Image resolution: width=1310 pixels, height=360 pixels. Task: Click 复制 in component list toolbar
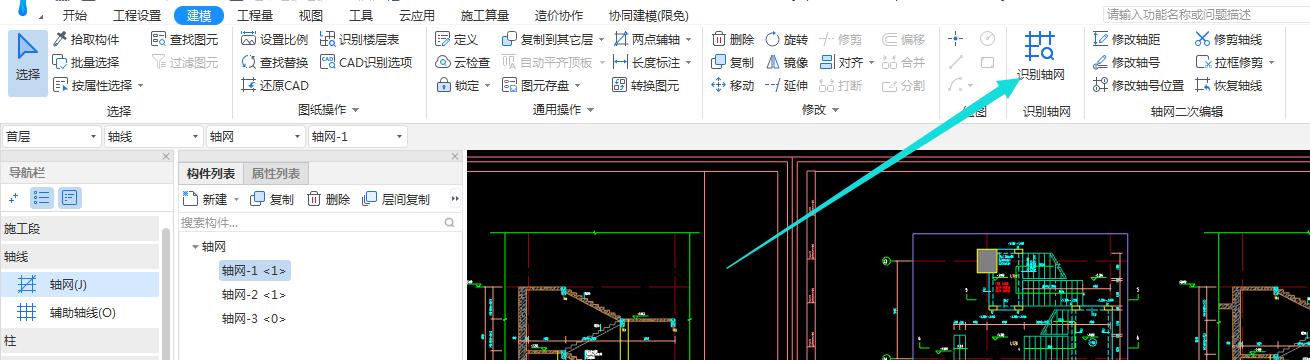(x=272, y=200)
